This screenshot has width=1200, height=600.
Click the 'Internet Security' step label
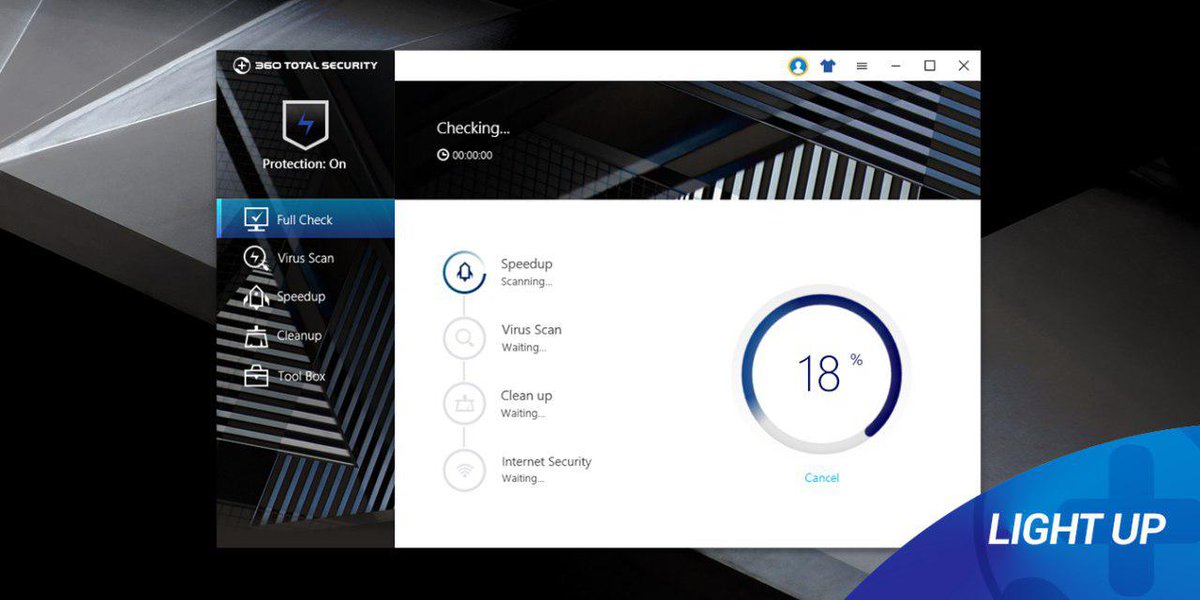pyautogui.click(x=546, y=462)
